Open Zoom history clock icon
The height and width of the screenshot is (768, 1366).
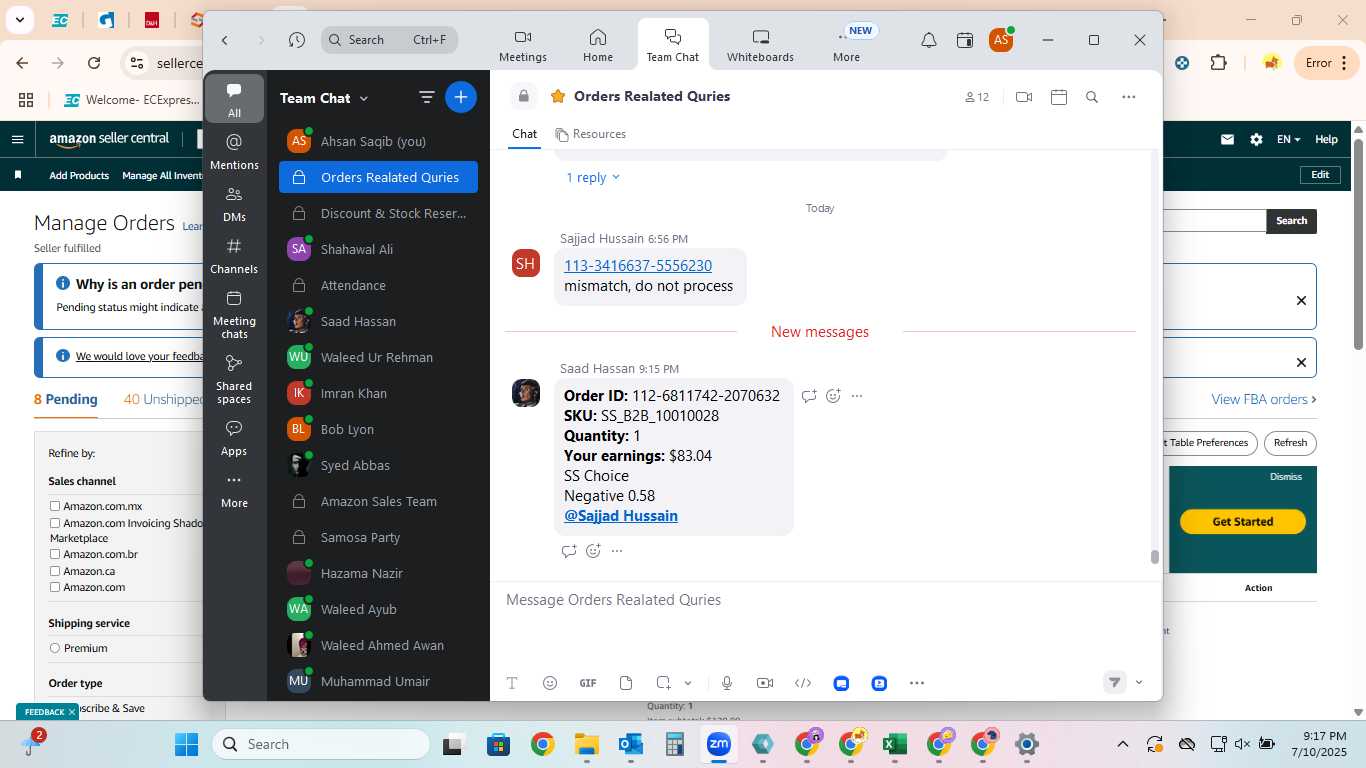[x=297, y=40]
